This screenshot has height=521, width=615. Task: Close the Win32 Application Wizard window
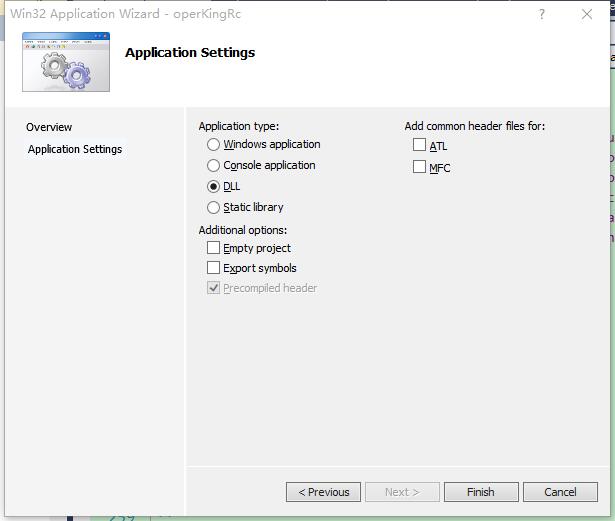[587, 15]
